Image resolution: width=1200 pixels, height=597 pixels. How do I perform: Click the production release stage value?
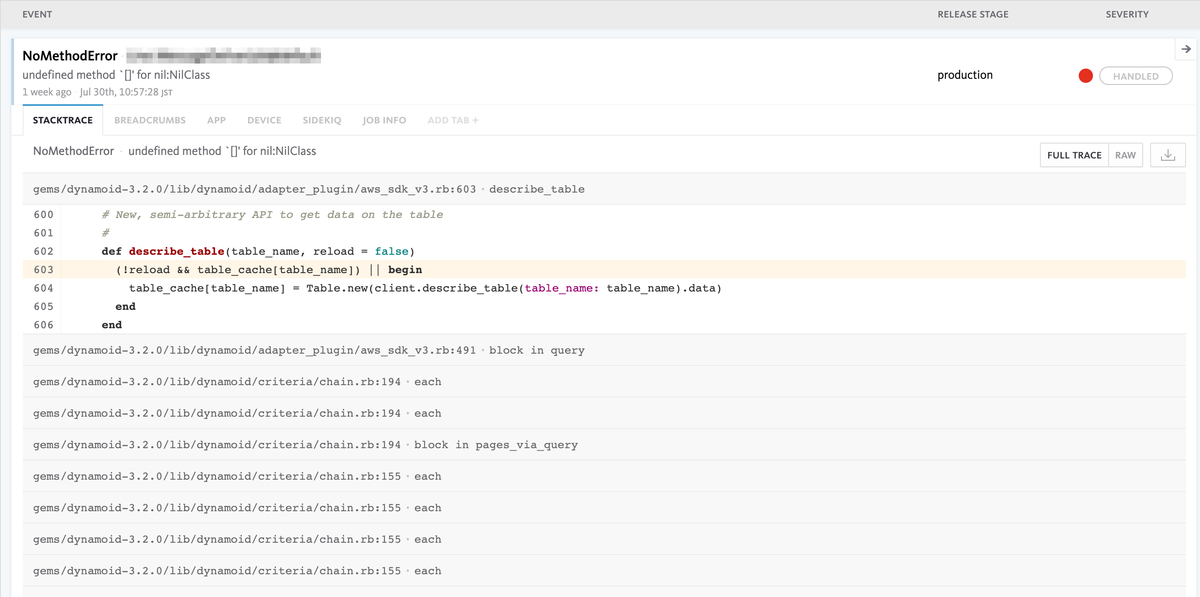click(965, 75)
